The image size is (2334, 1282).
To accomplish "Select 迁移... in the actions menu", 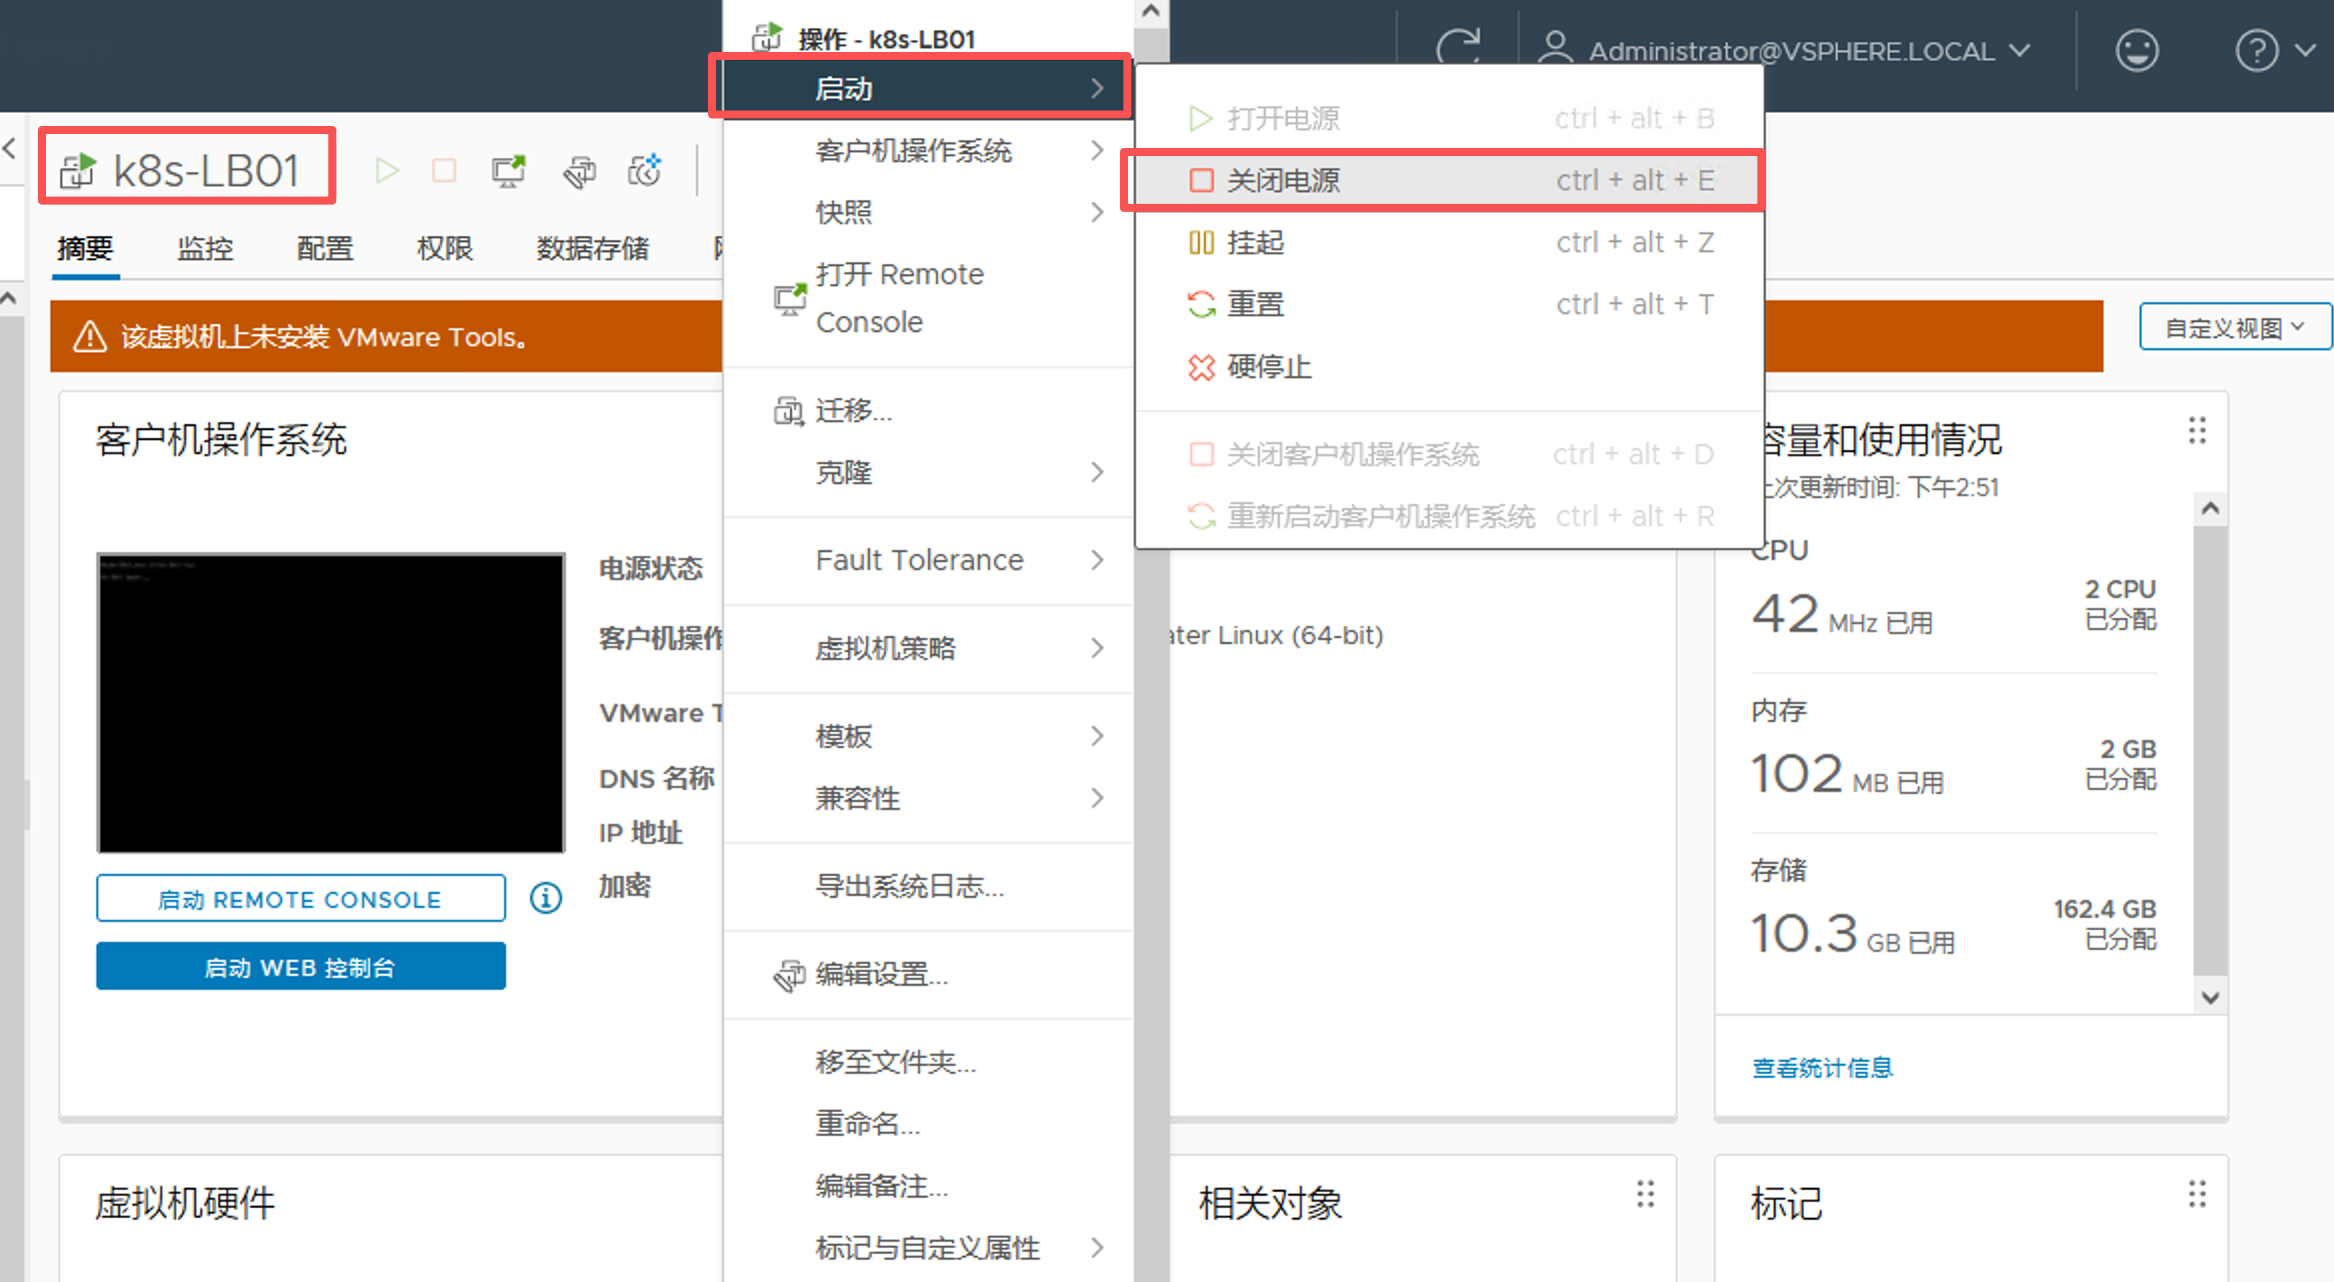I will tap(928, 410).
